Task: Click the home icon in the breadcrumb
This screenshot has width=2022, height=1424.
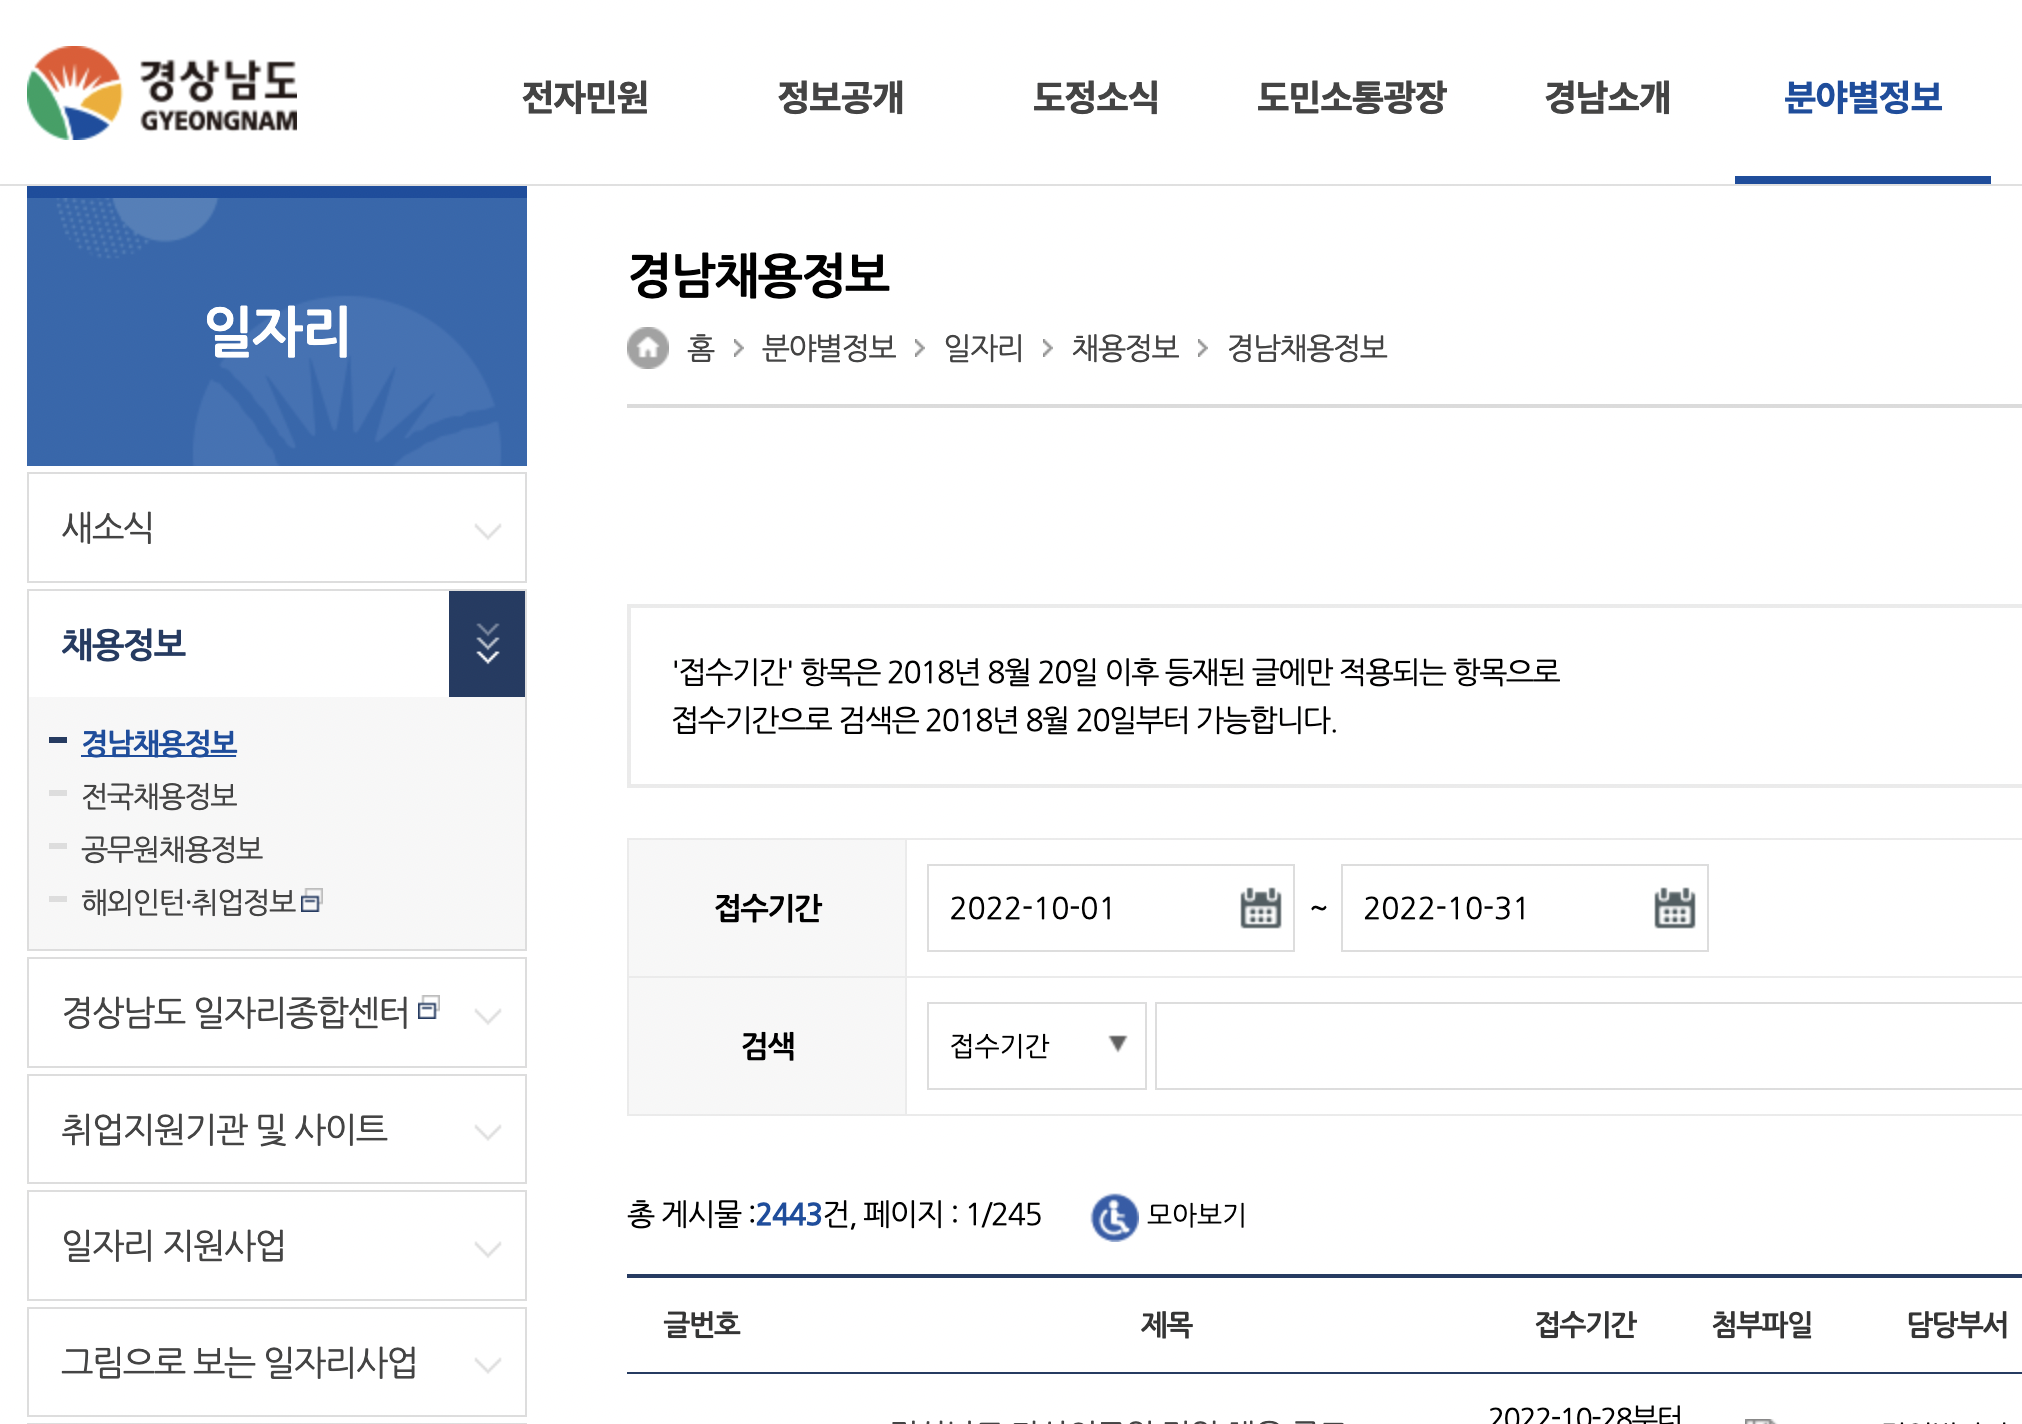Action: click(x=648, y=348)
